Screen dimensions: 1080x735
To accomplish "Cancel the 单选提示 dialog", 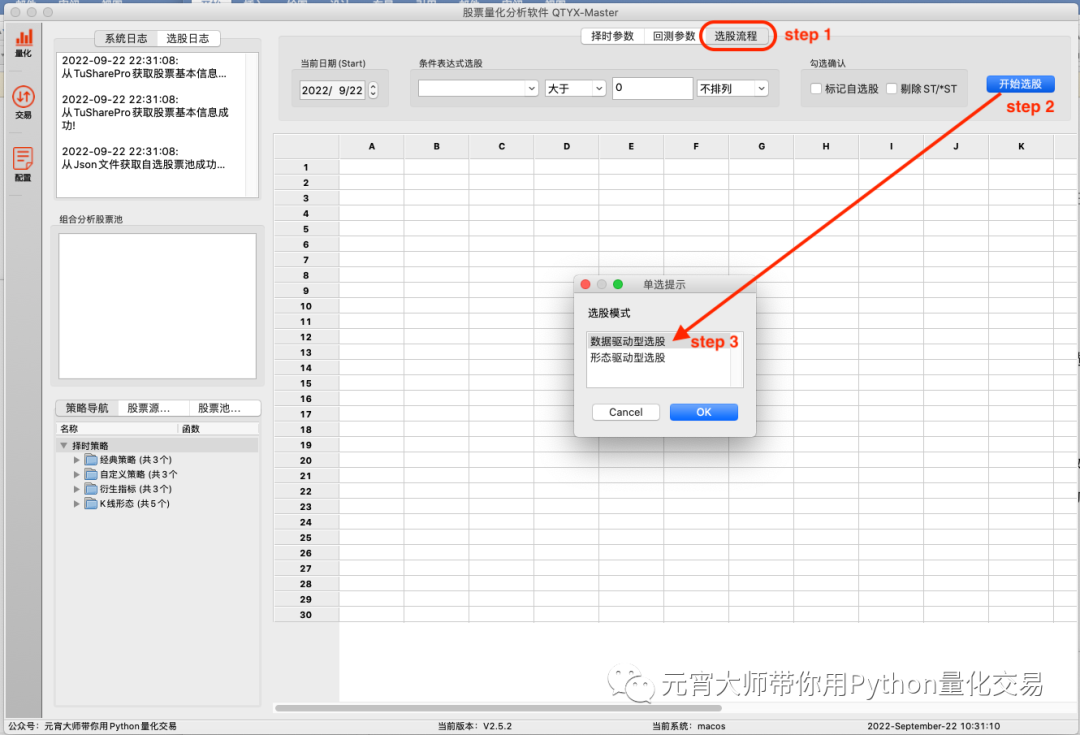I will tap(625, 412).
